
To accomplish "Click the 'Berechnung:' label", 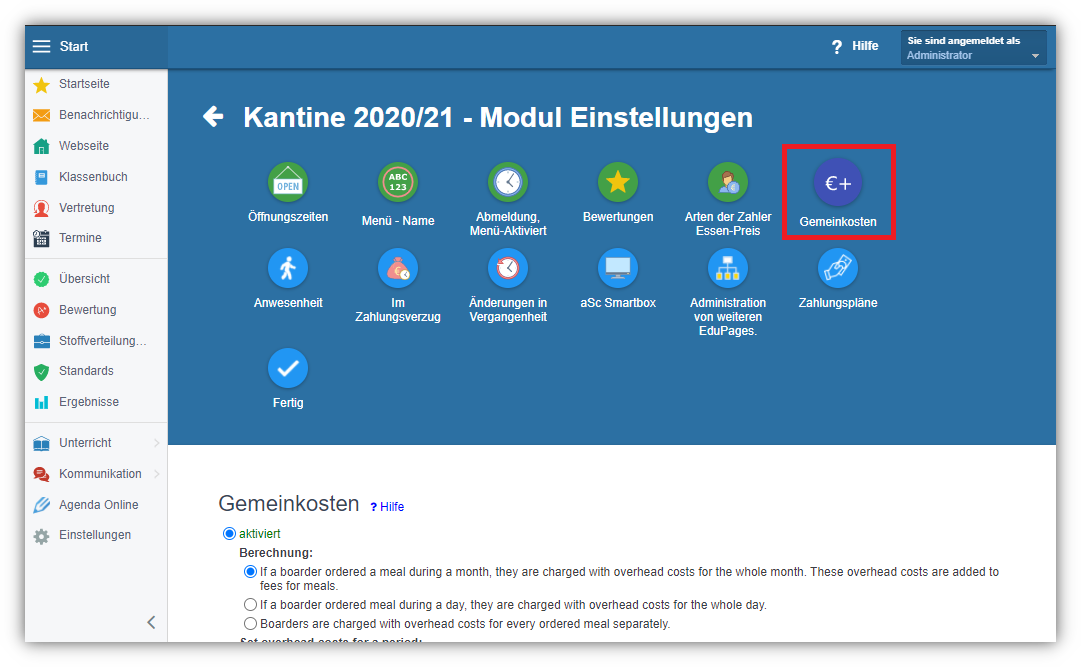I will 276,553.
